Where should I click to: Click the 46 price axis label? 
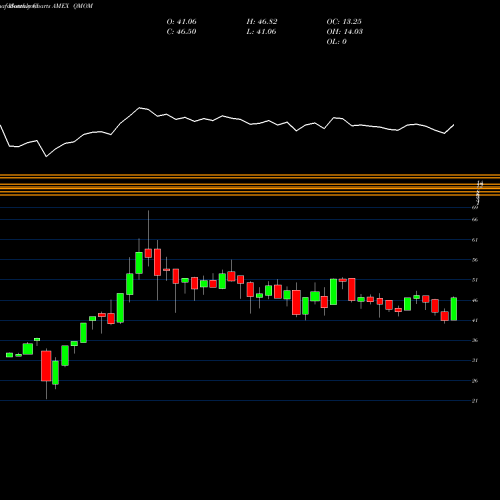pos(475,300)
